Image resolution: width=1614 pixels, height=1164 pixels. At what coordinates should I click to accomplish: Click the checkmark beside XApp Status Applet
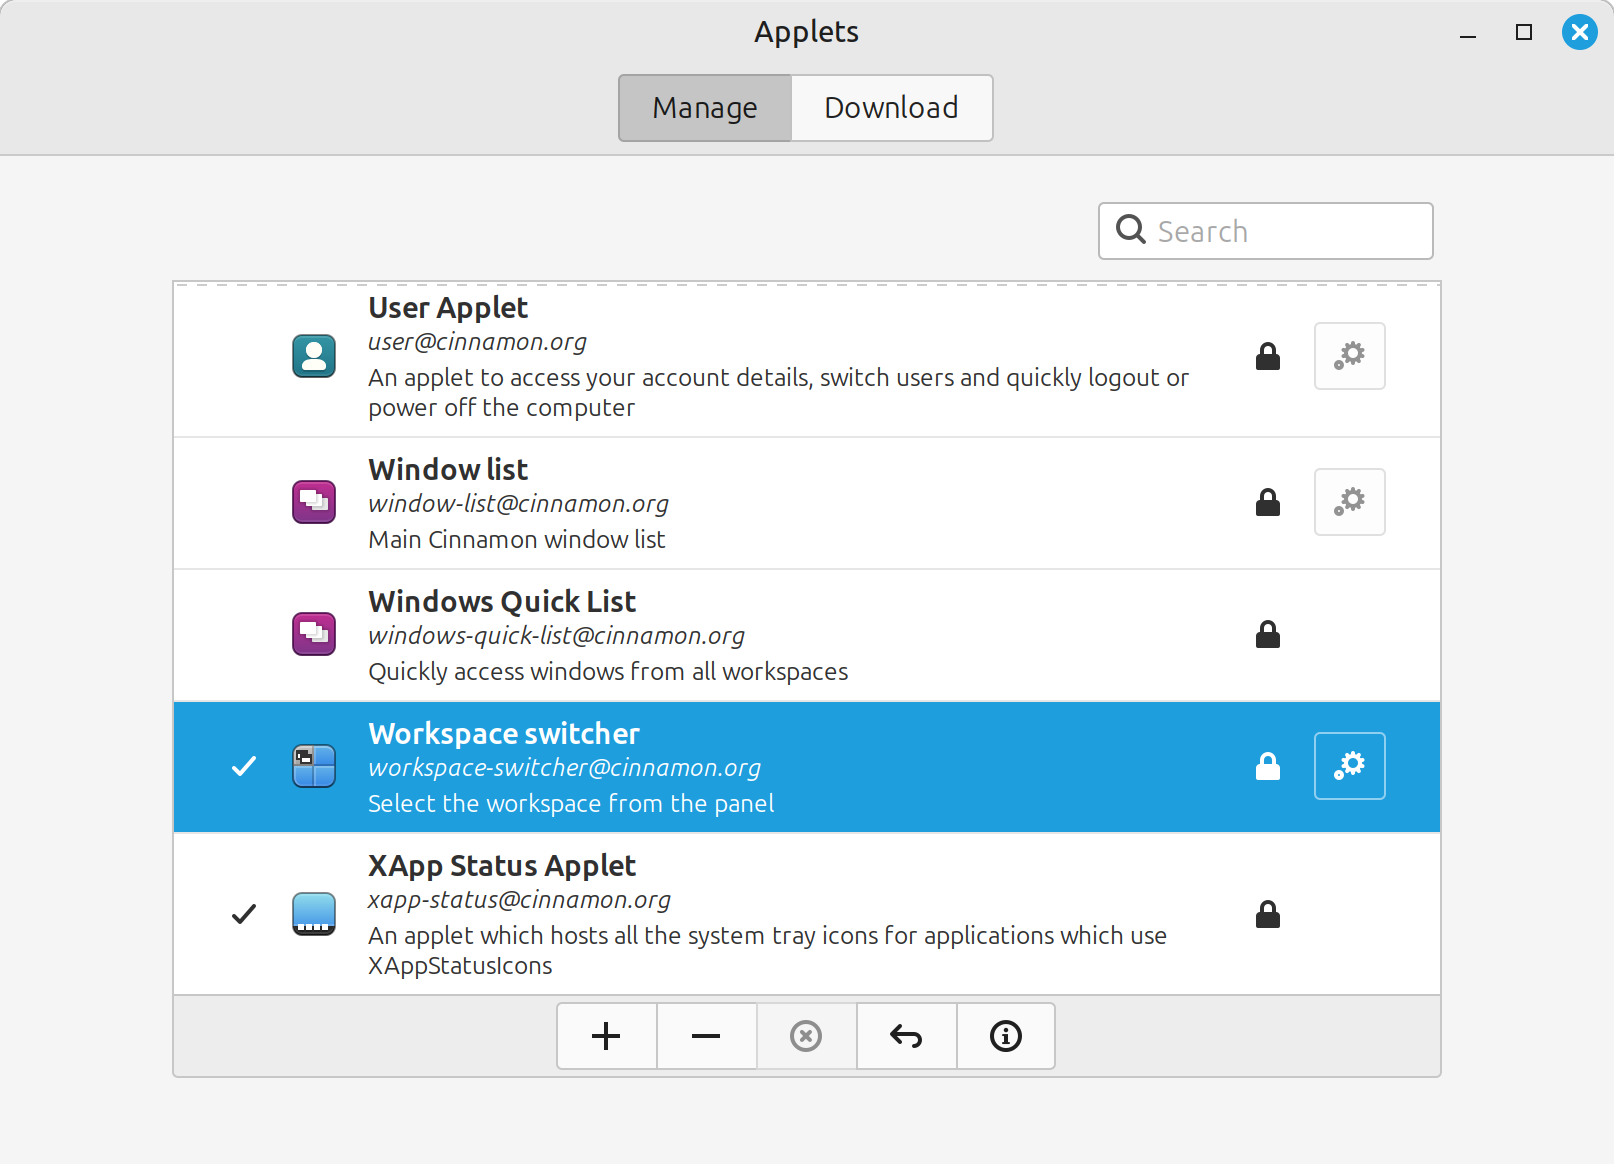[244, 914]
